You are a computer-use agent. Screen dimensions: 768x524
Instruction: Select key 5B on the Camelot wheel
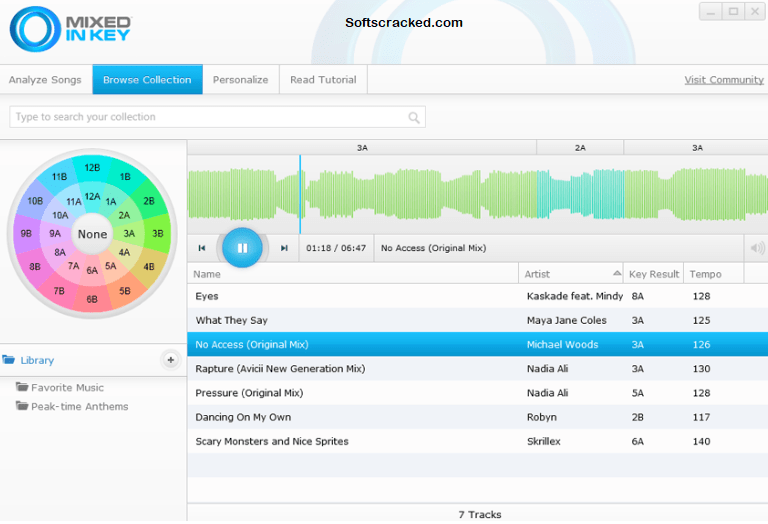point(125,291)
